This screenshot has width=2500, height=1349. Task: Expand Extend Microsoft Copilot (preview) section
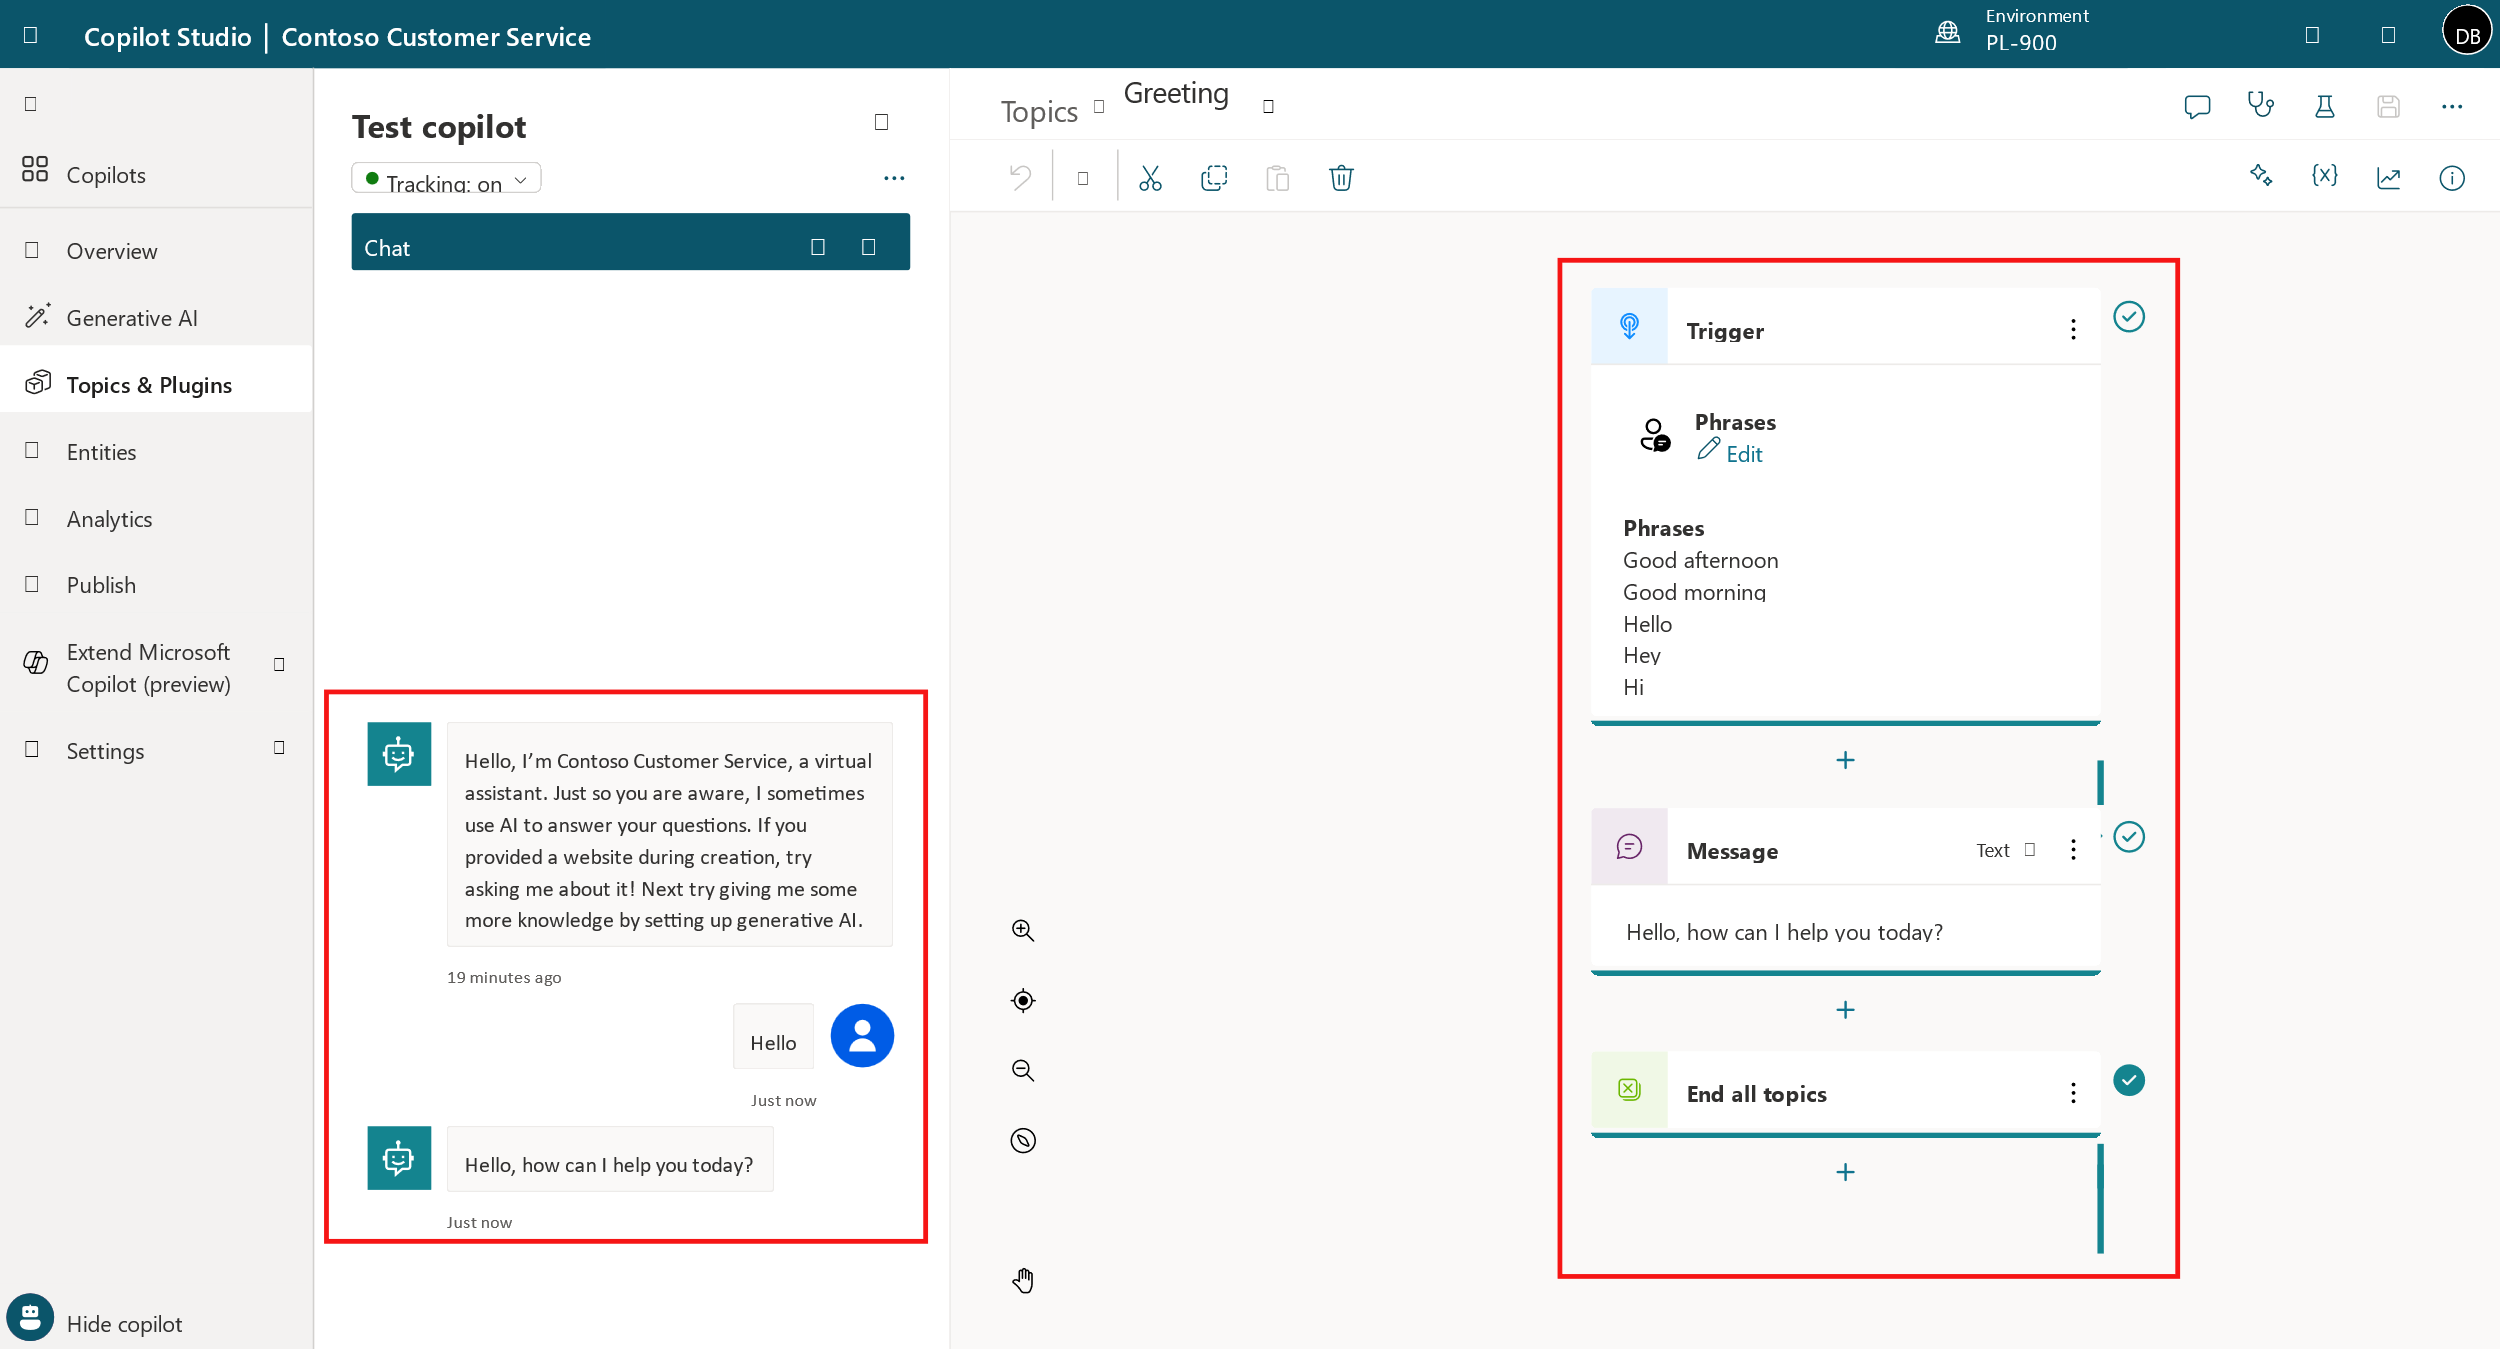click(279, 665)
